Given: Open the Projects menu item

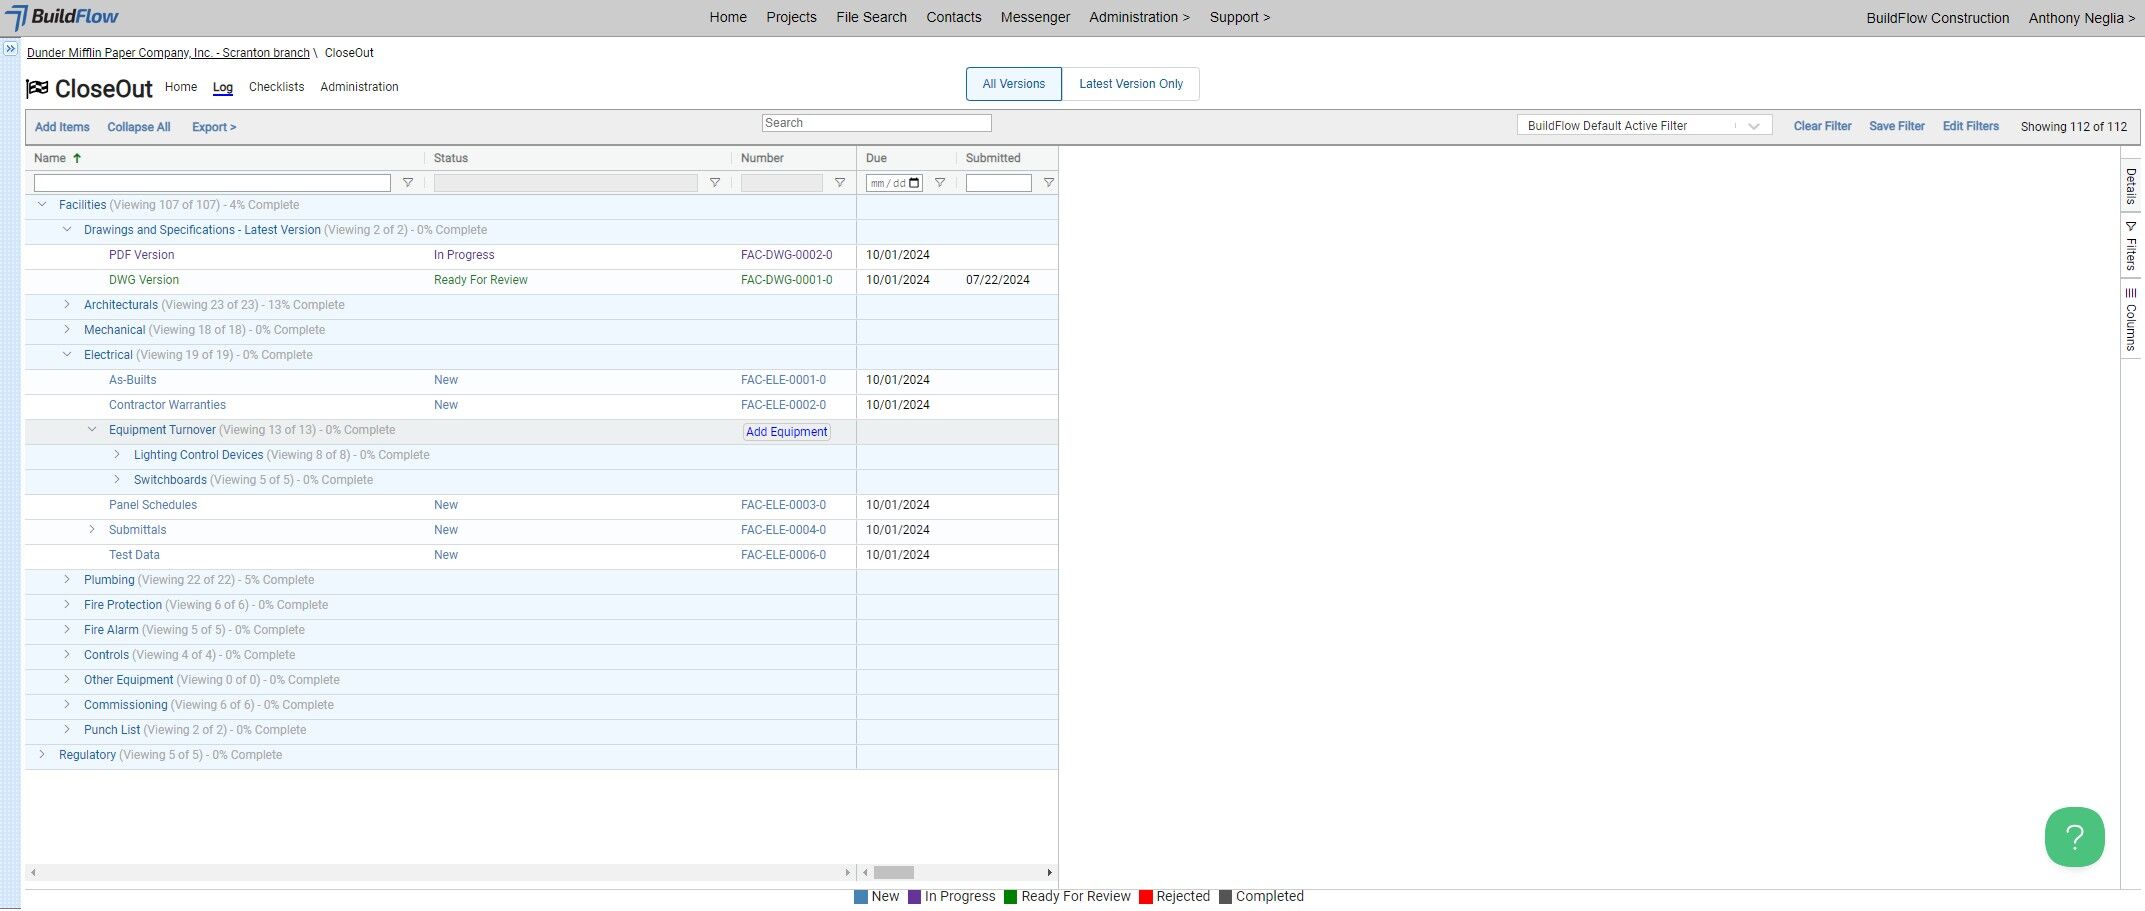Looking at the screenshot, I should pos(791,17).
